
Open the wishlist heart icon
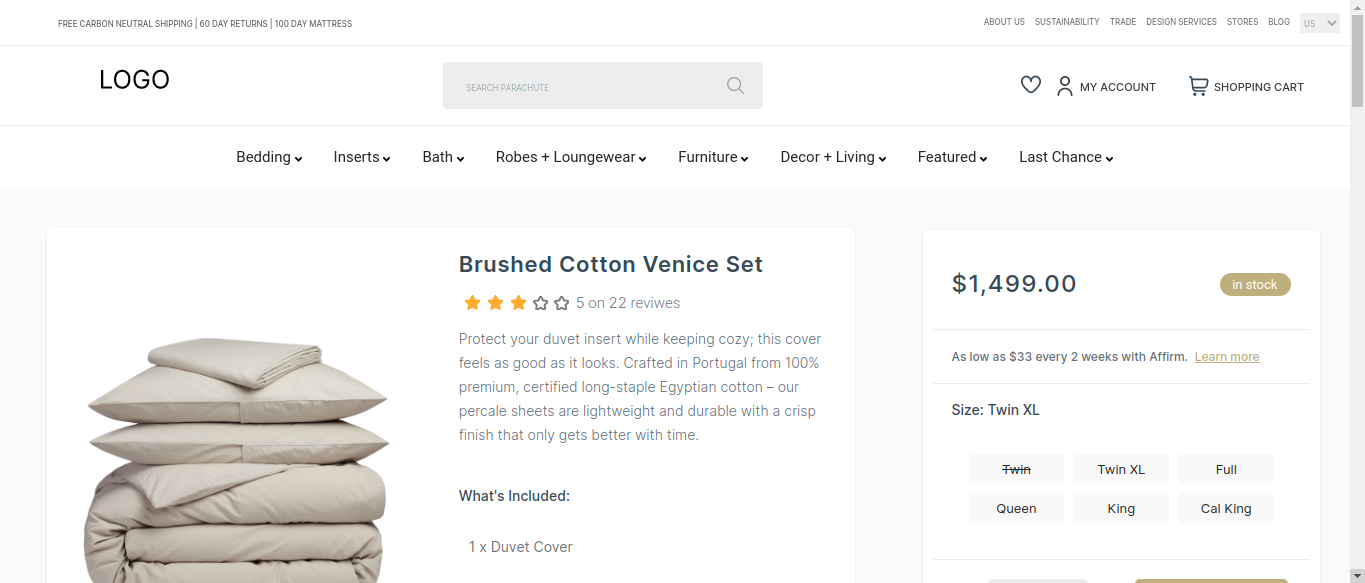point(1031,86)
